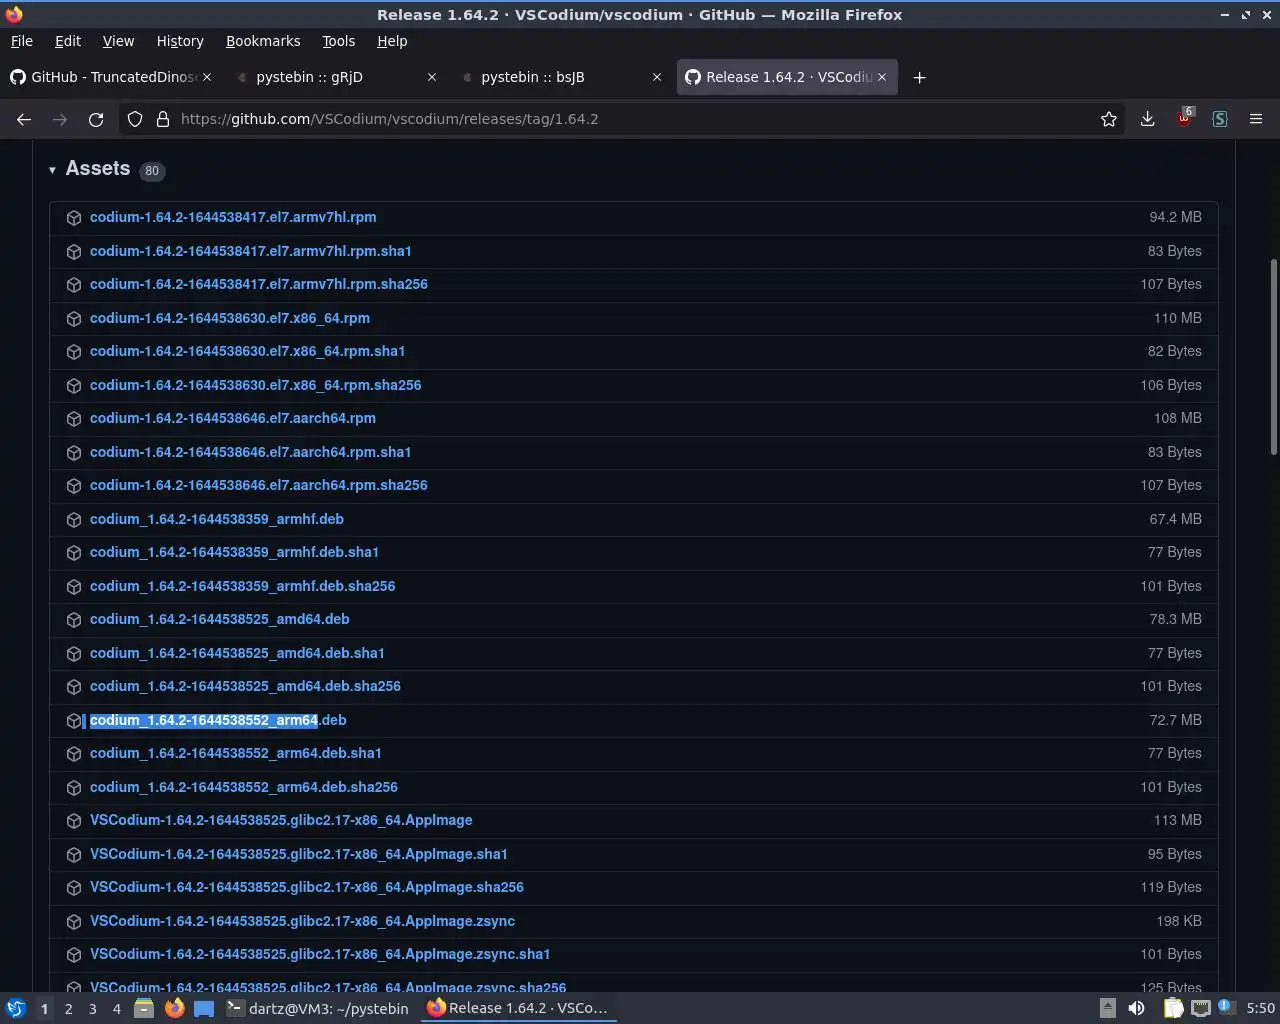The image size is (1280, 1024).
Task: Close the pystebin :: bsJB tab
Action: [657, 77]
